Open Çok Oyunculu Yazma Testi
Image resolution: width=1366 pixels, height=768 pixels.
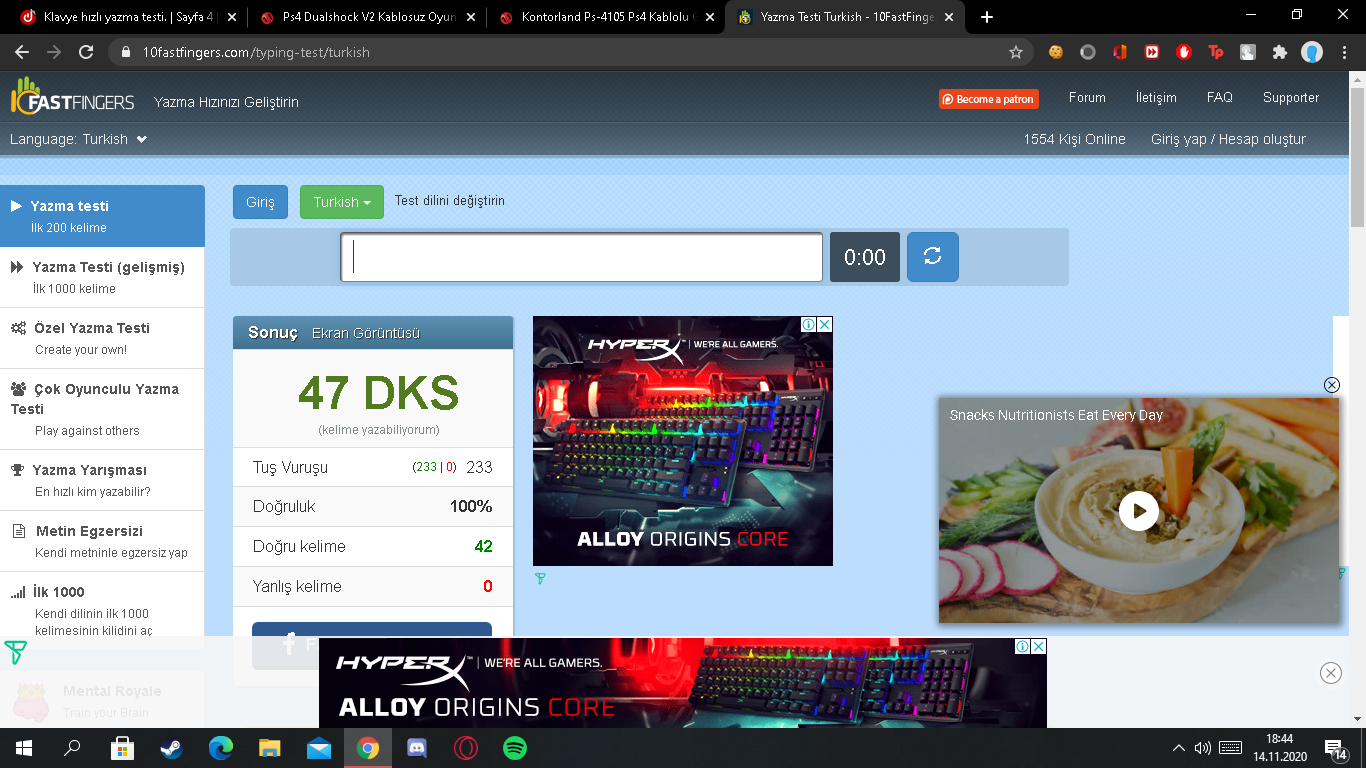click(102, 409)
